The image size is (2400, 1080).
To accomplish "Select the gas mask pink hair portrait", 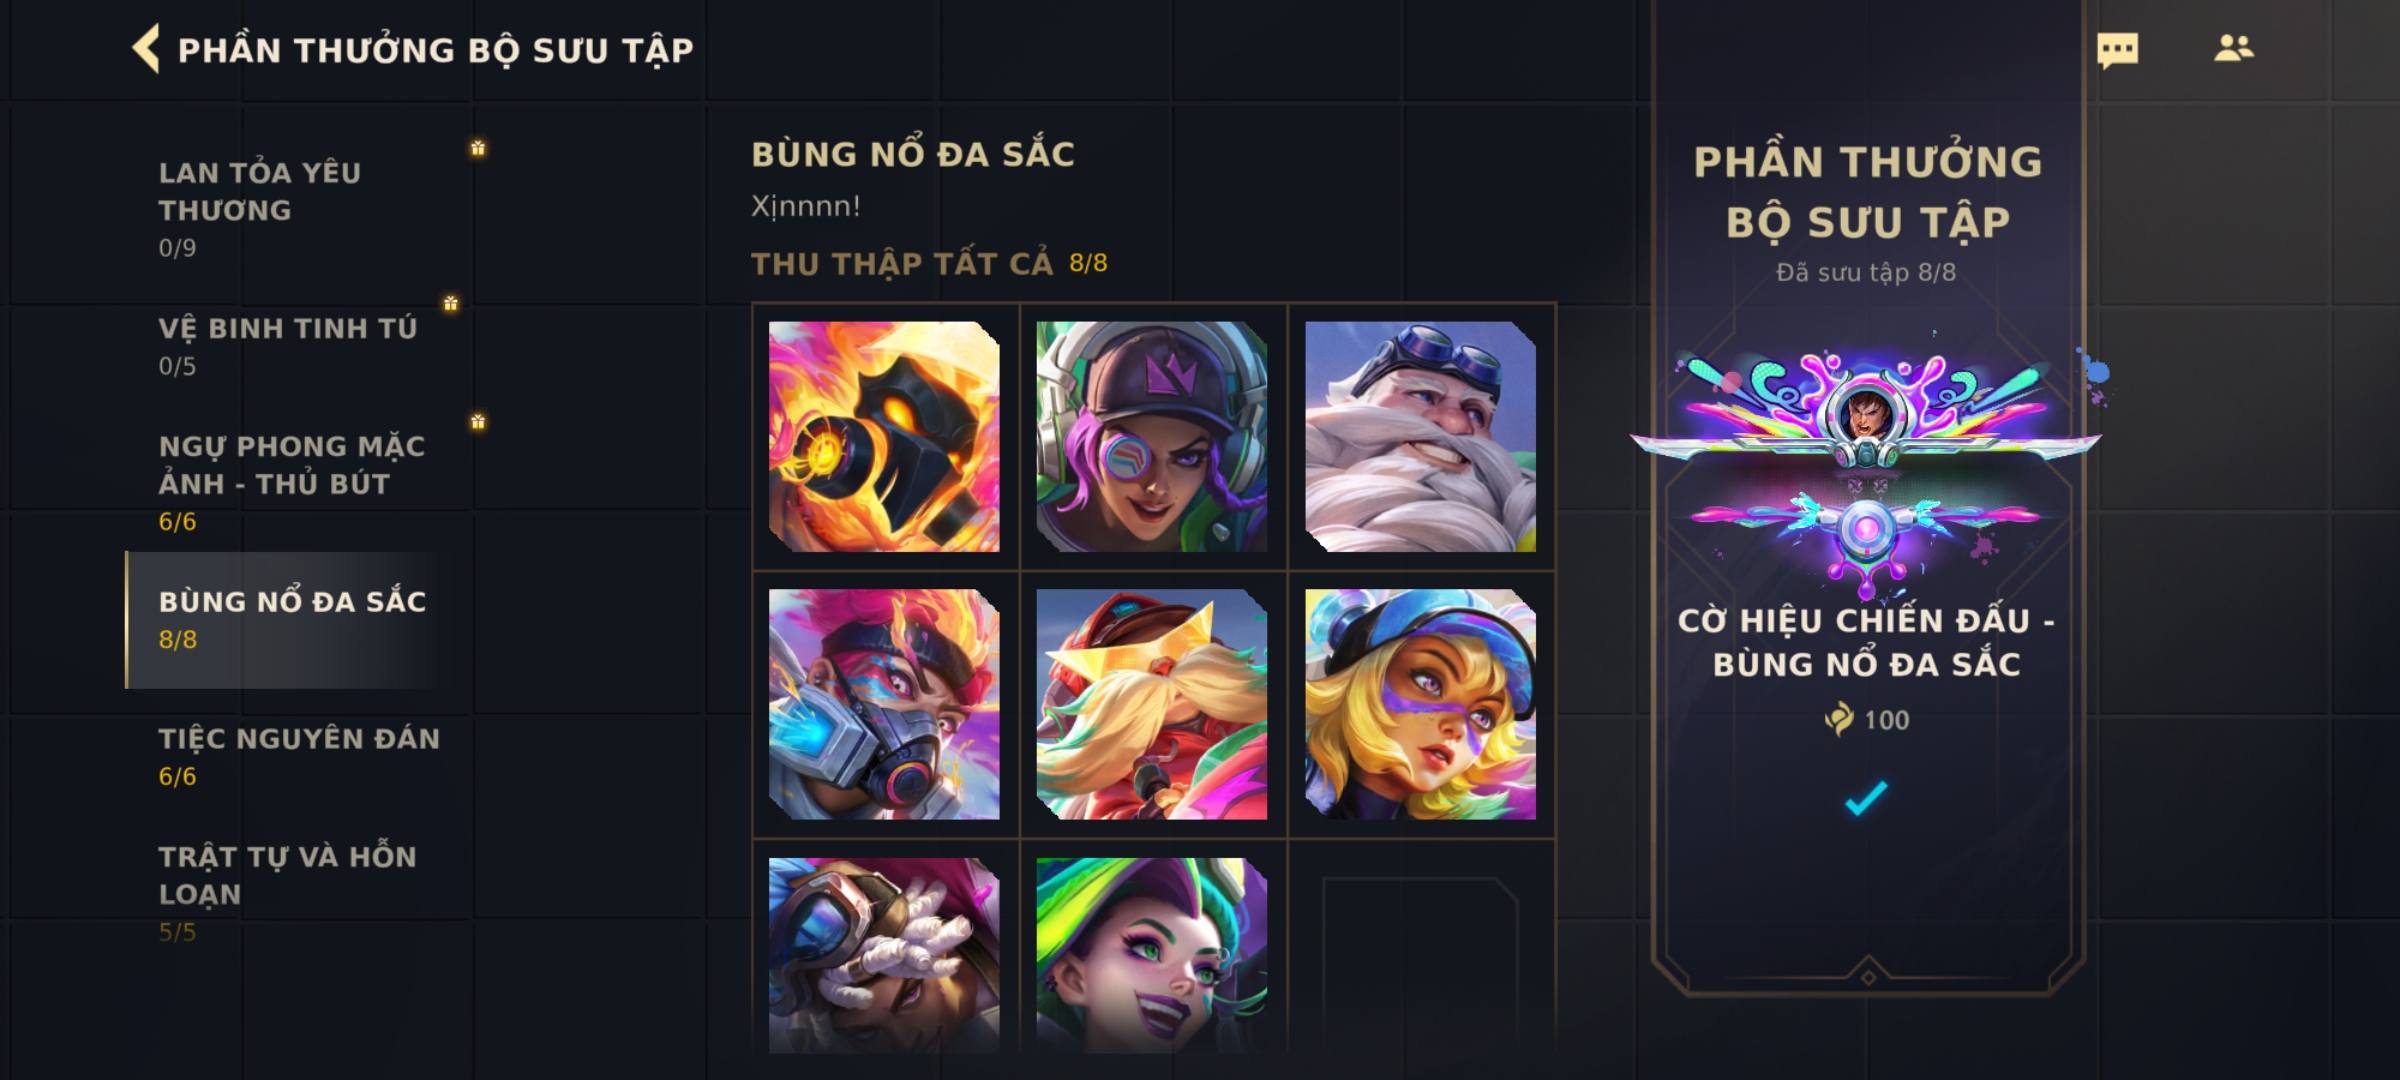I will point(884,704).
